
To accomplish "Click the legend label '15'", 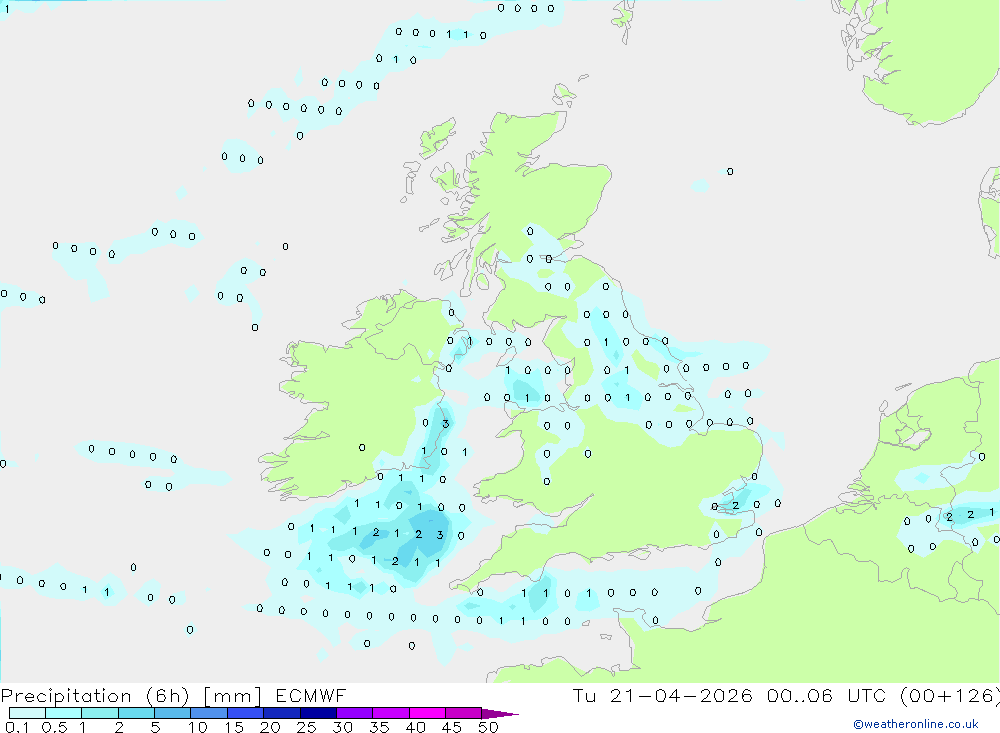I will (x=234, y=727).
